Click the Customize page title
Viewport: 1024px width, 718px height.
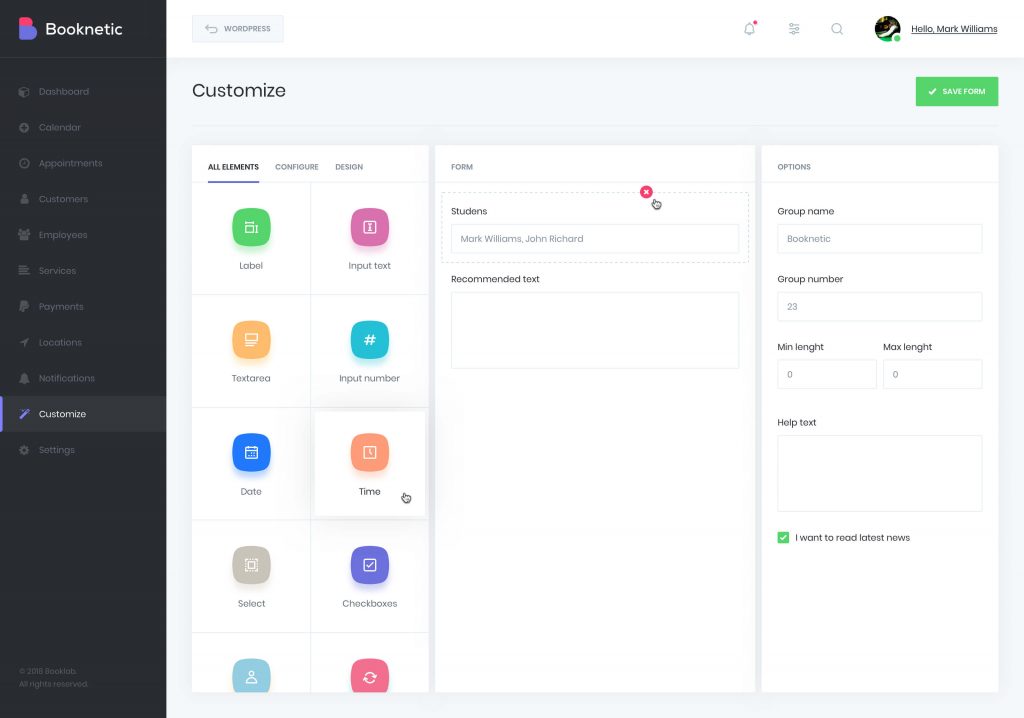coord(238,90)
